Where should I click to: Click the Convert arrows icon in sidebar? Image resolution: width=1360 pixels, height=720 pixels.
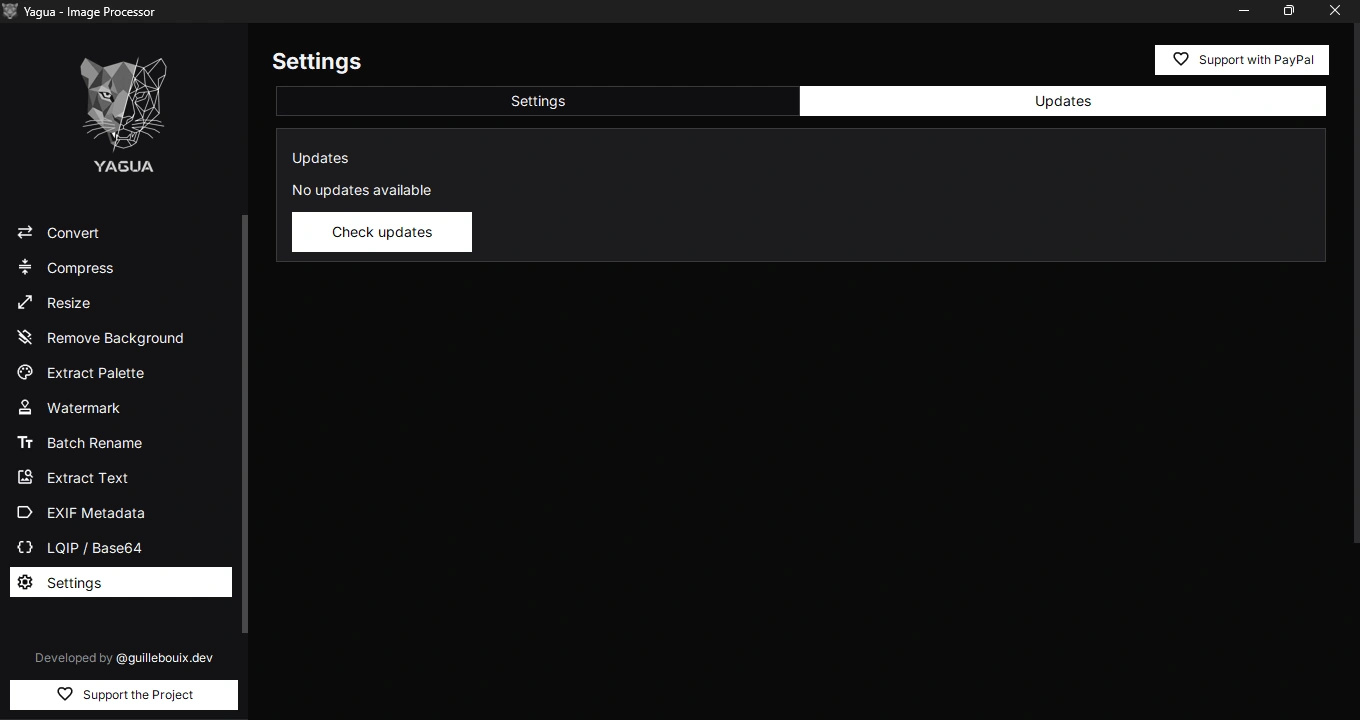tap(25, 232)
